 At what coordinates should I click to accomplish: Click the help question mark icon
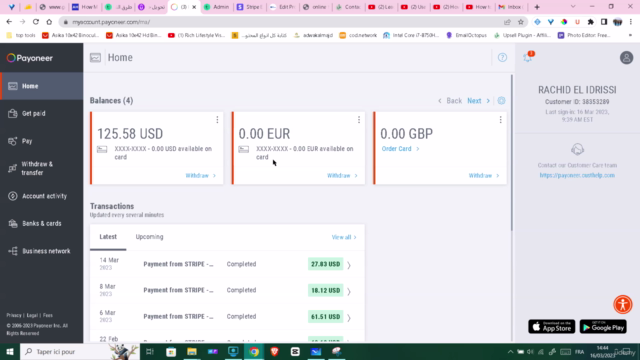[x=502, y=58]
